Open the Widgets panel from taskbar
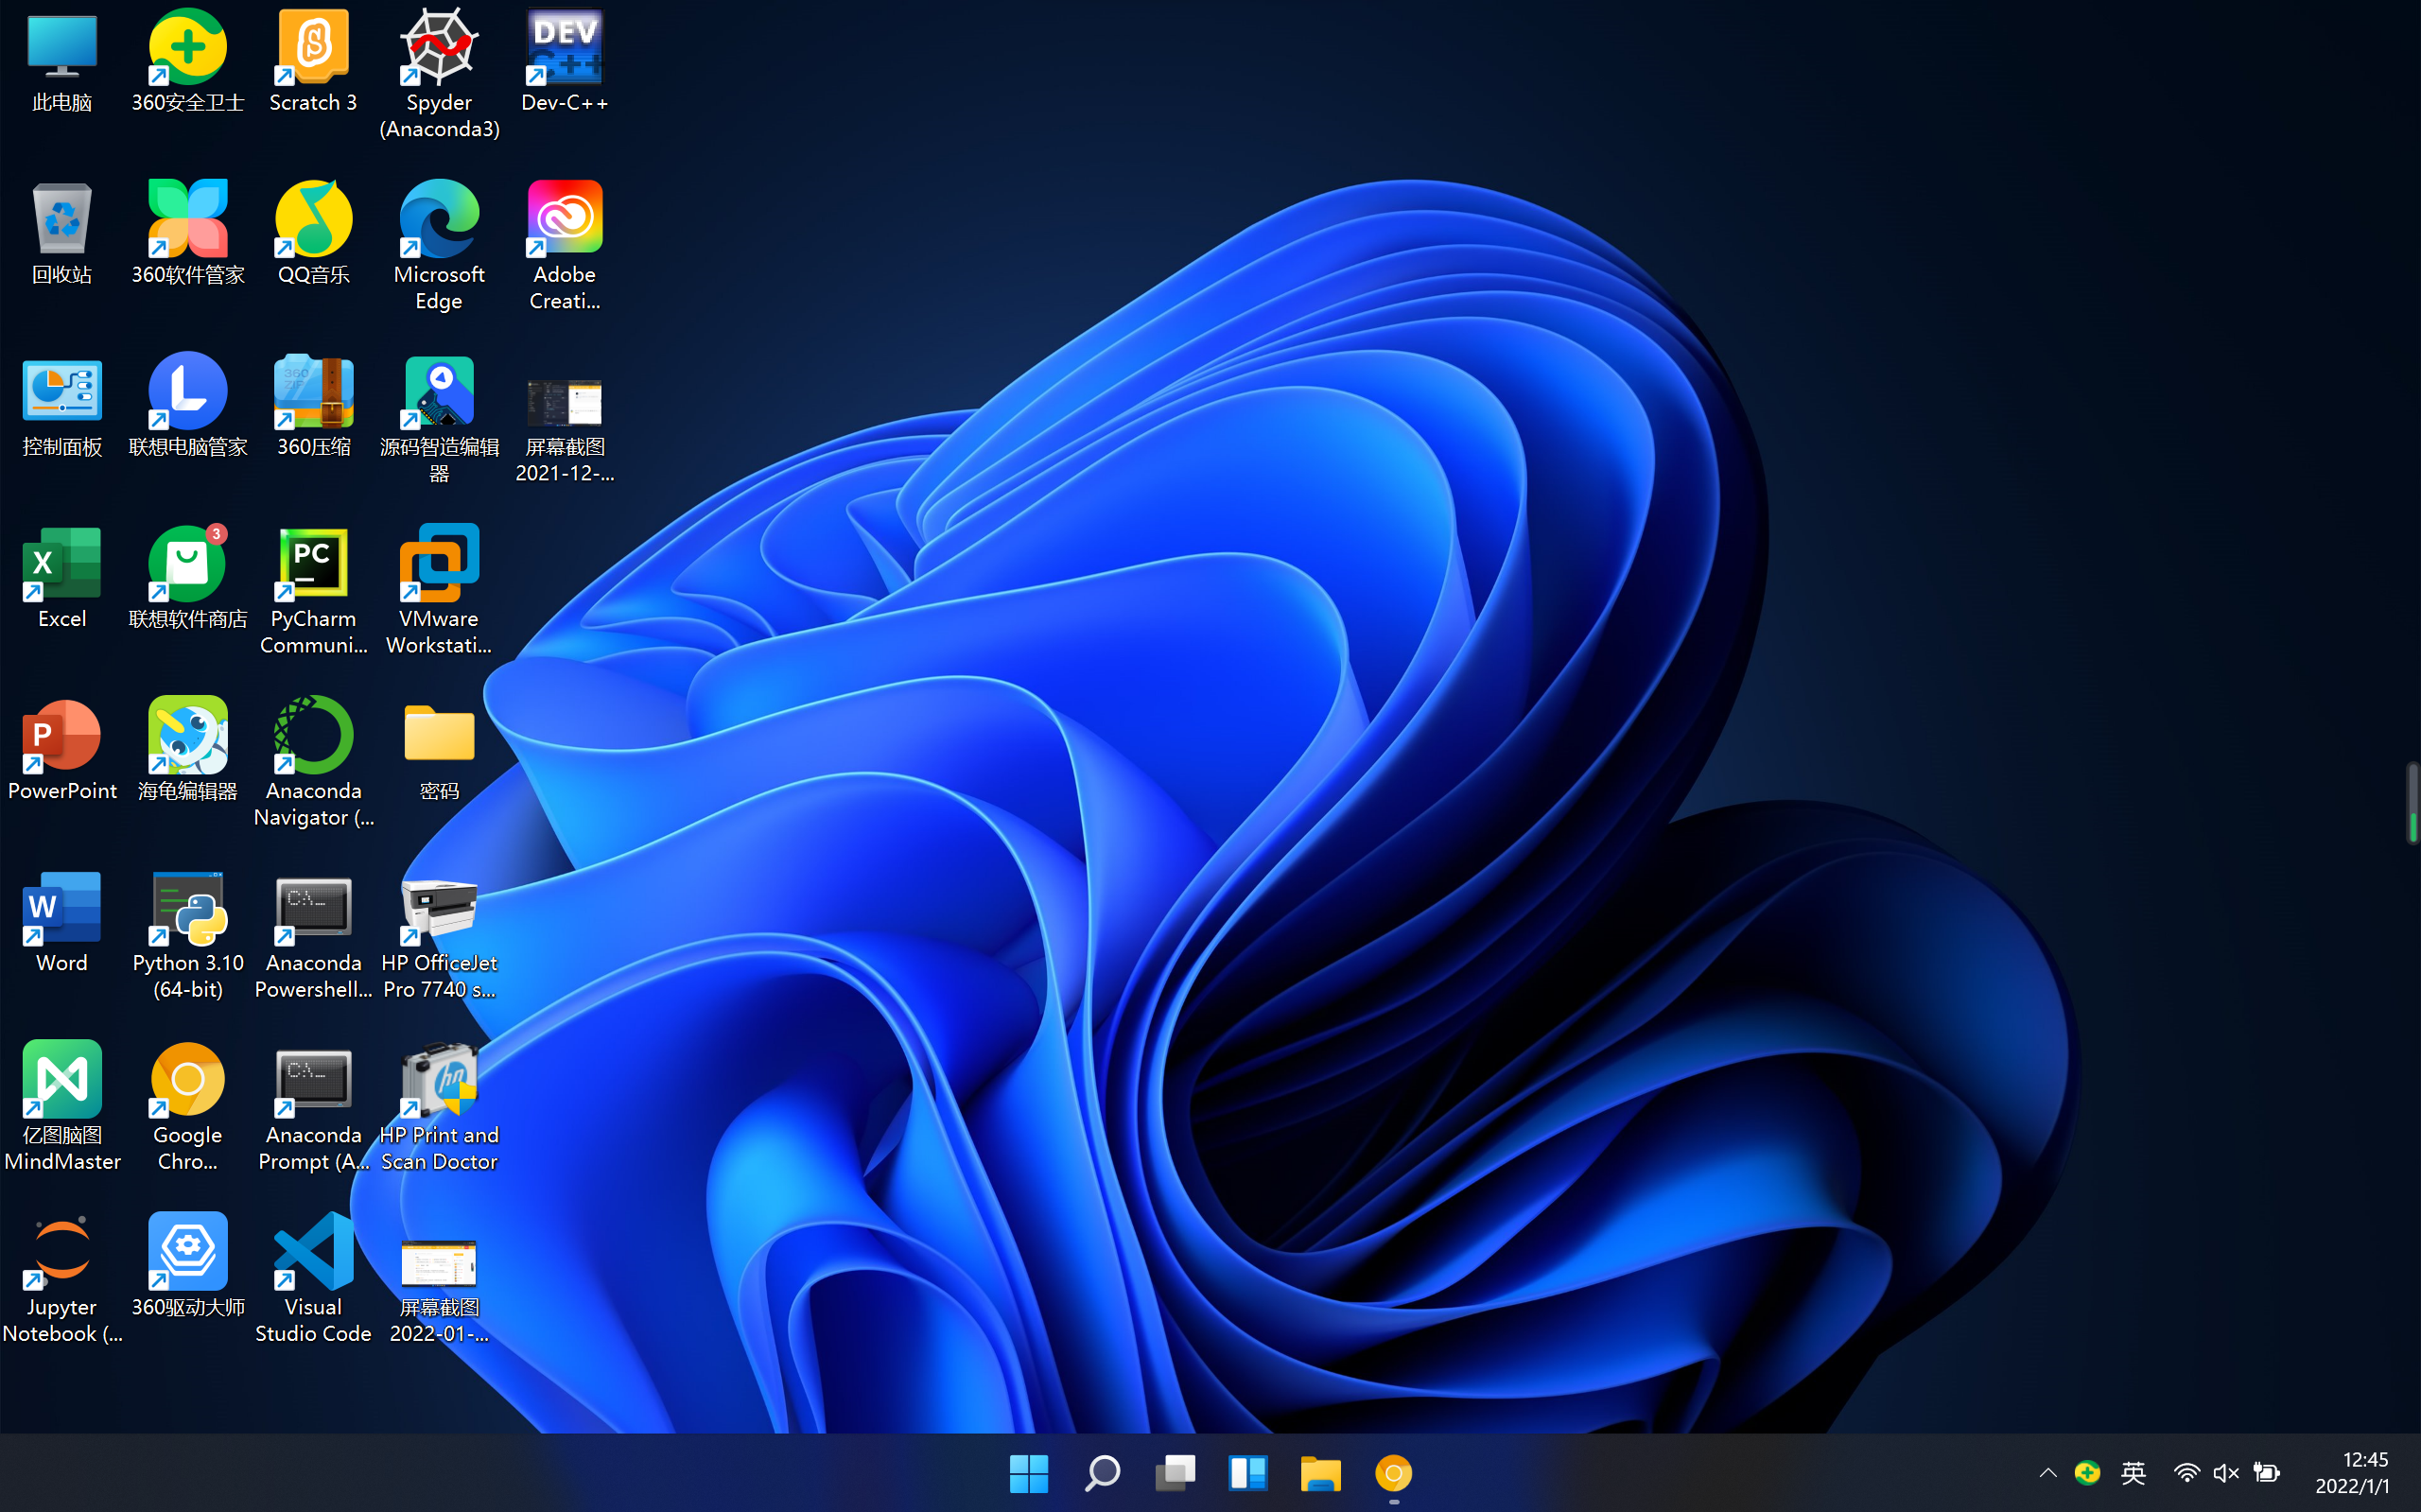The width and height of the screenshot is (2421, 1512). pos(1248,1473)
